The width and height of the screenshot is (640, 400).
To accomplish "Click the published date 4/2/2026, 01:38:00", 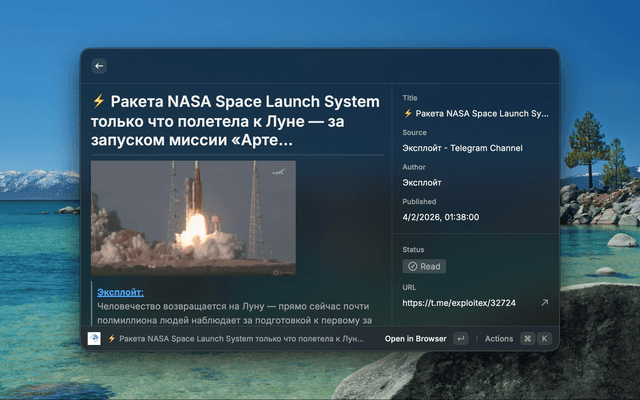I will [x=441, y=217].
